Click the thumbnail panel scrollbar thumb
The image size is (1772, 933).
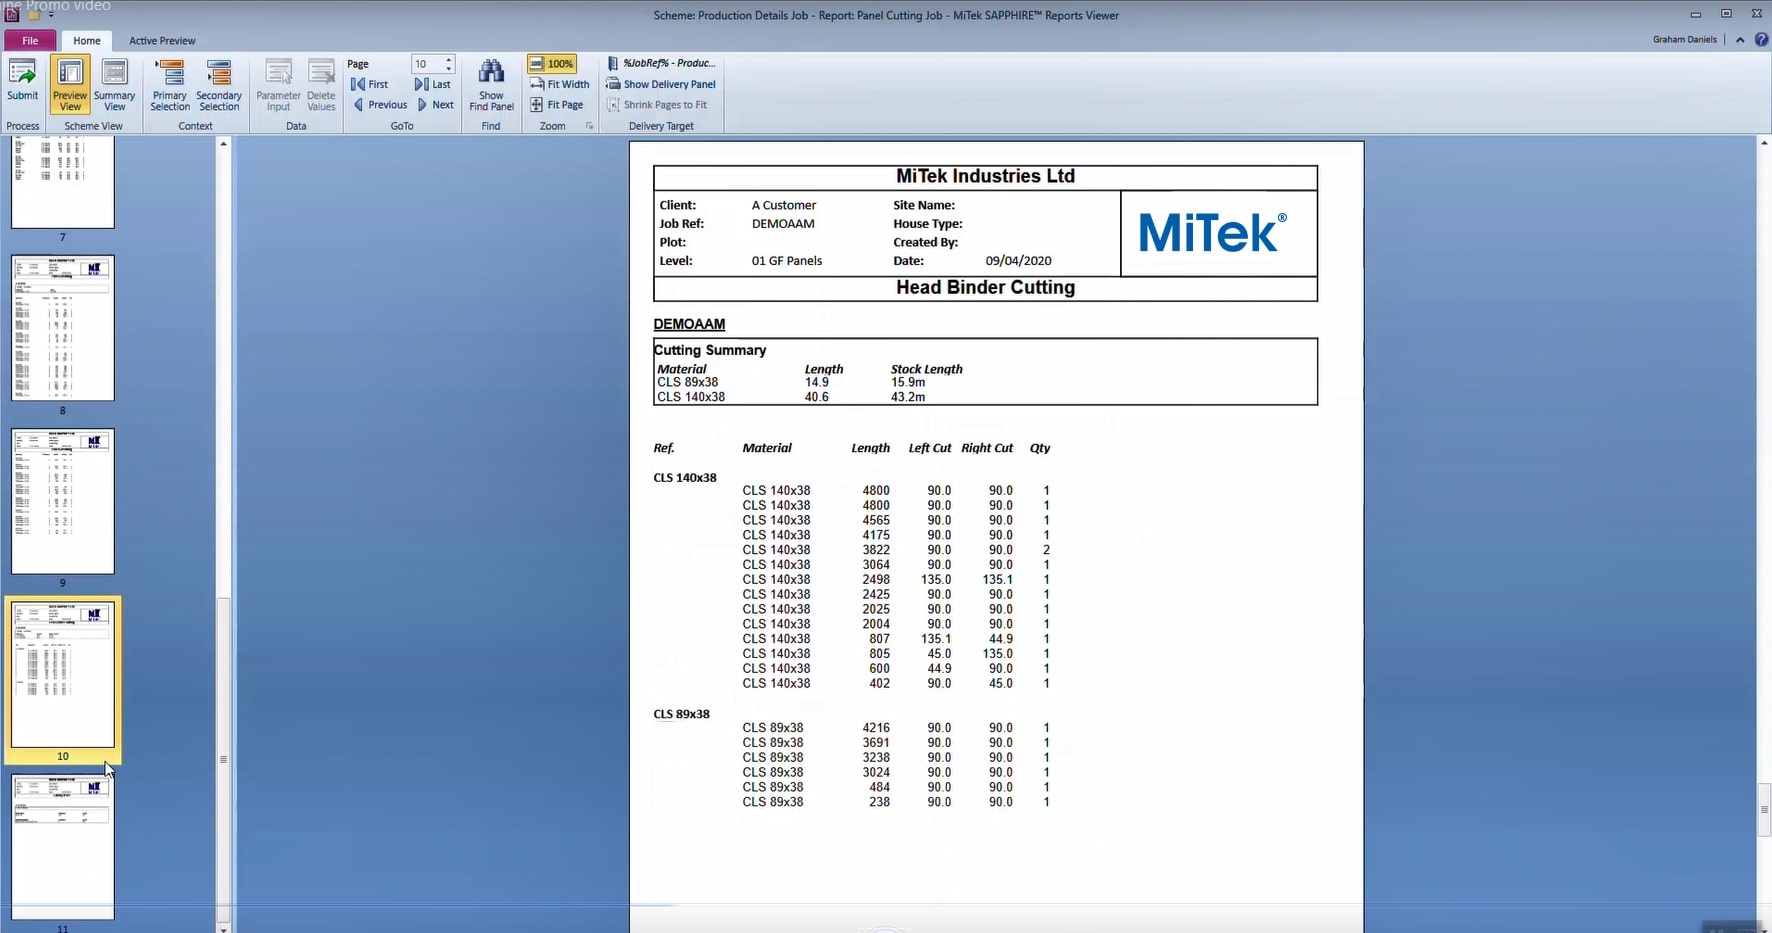click(223, 760)
